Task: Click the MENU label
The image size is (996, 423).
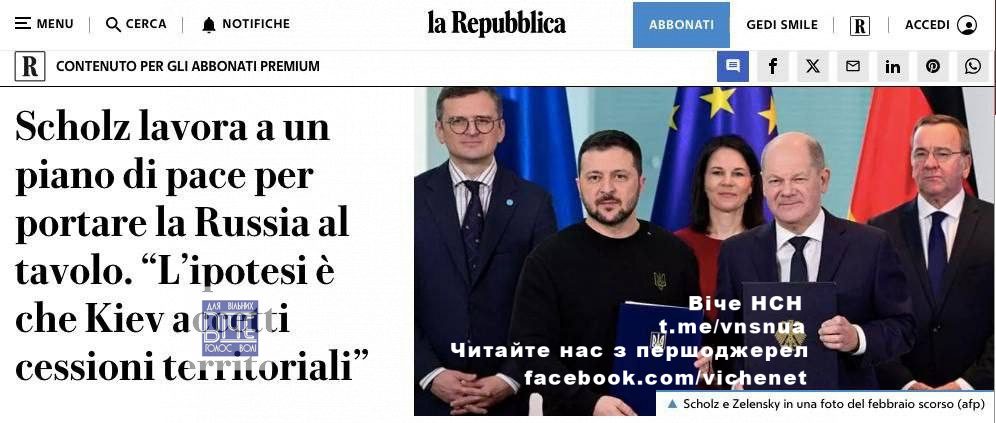Action: pos(55,24)
